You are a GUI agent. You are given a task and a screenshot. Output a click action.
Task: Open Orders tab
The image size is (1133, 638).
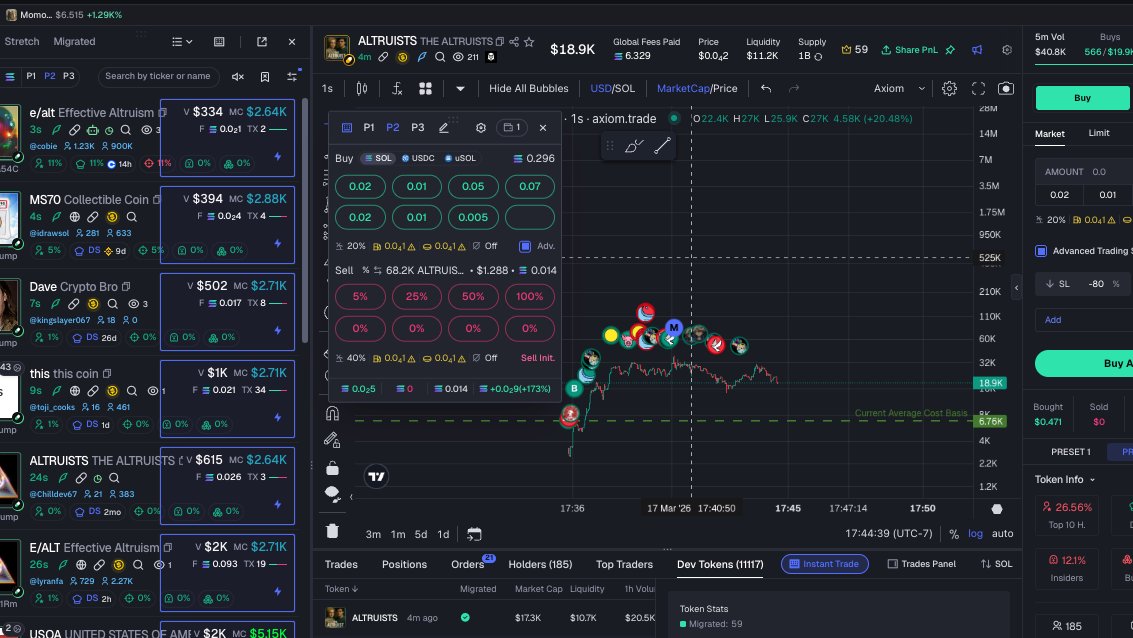(468, 564)
